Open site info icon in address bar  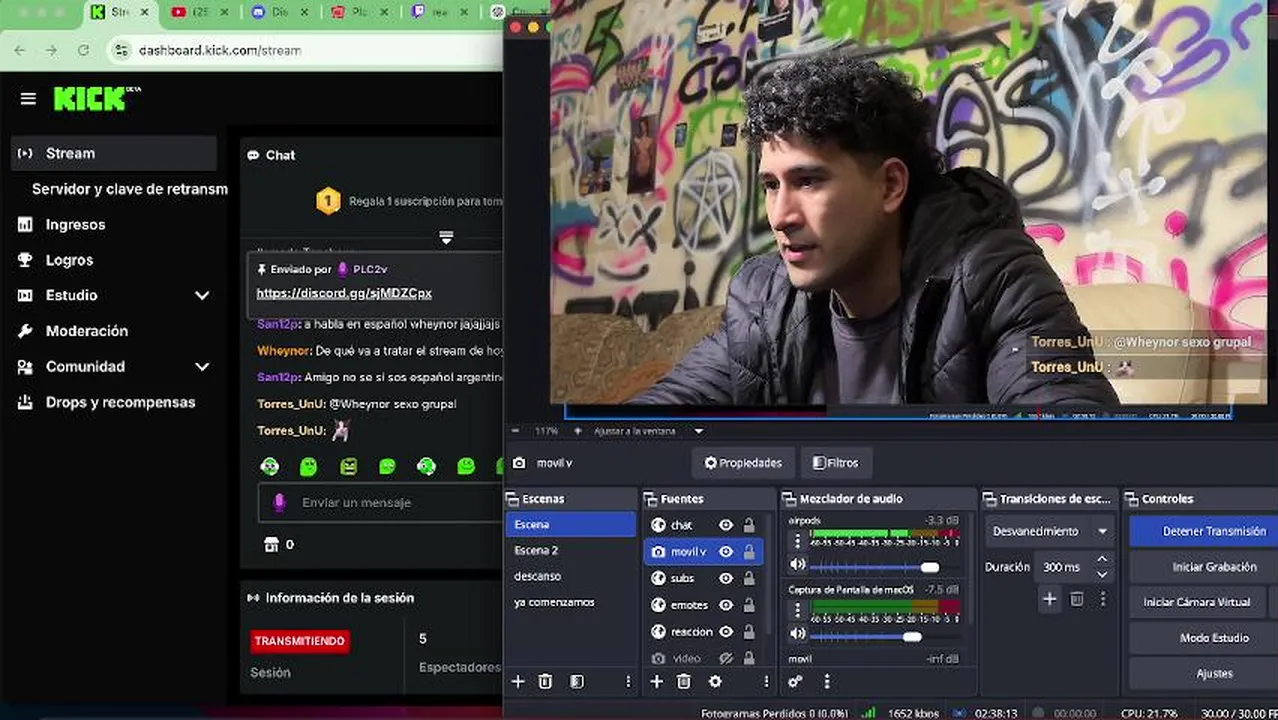click(x=121, y=50)
